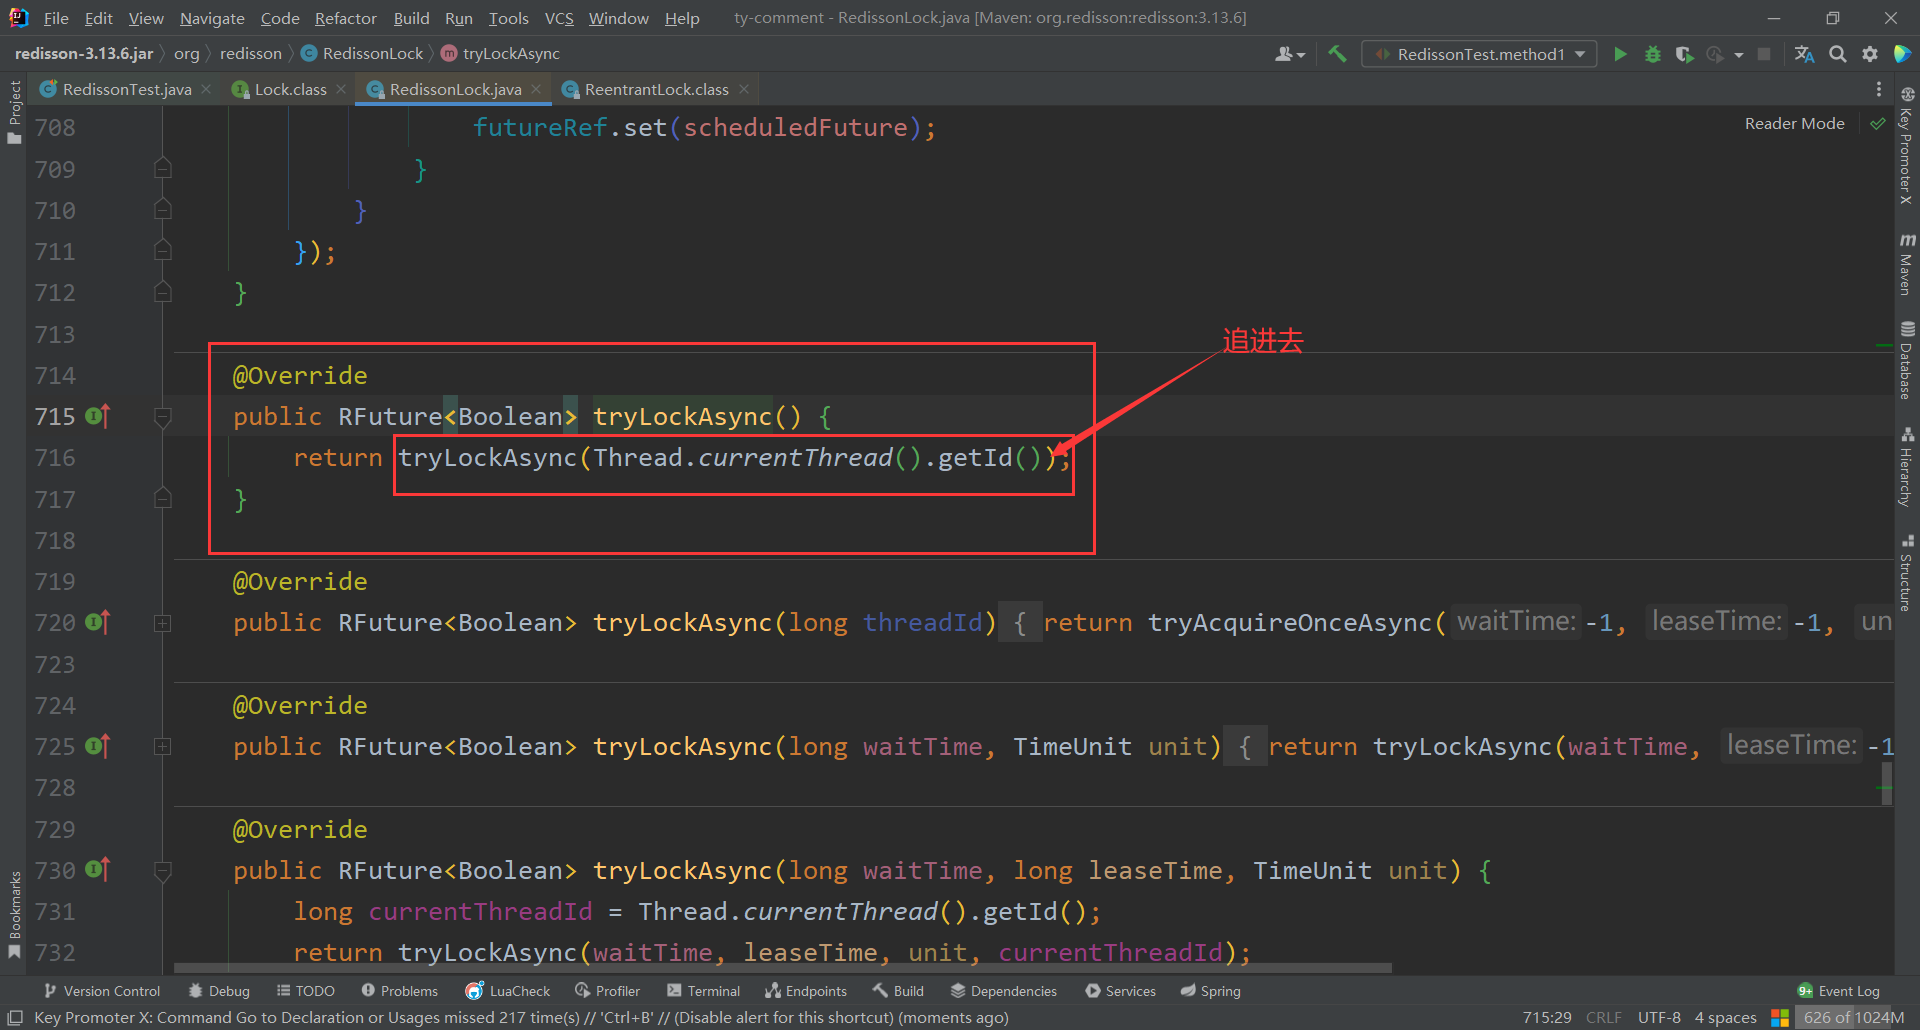Viewport: 1920px width, 1030px height.
Task: Open the Services tool window
Action: [1121, 991]
